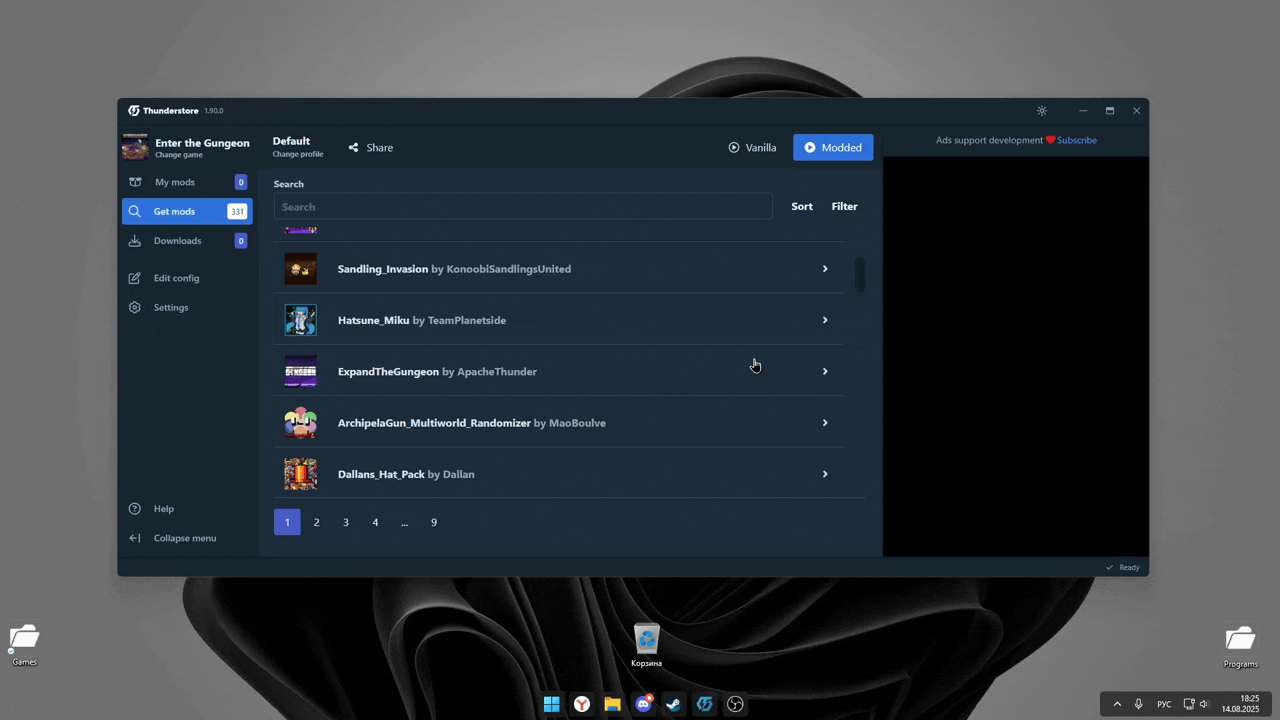Focus the mod Search field

523,207
